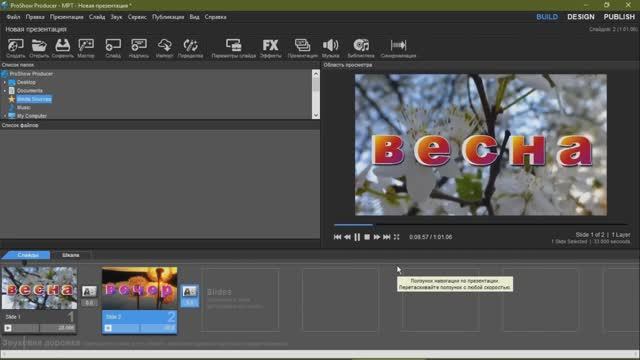Open the Файл menu
The image size is (640, 360).
tap(13, 17)
